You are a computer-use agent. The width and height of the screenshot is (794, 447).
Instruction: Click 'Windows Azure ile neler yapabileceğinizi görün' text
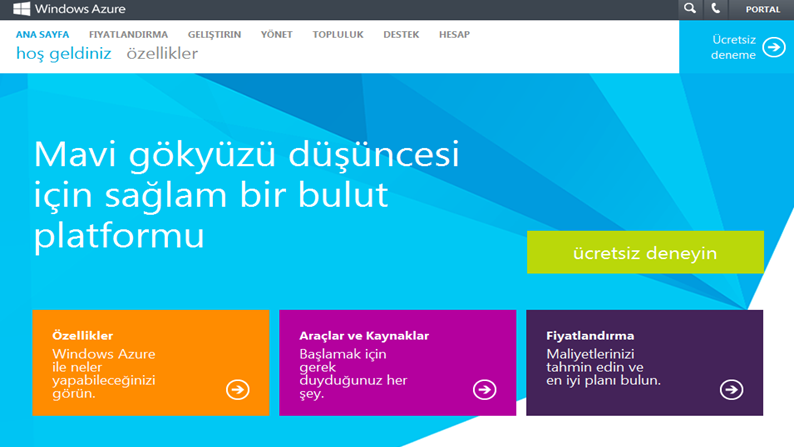pyautogui.click(x=104, y=374)
